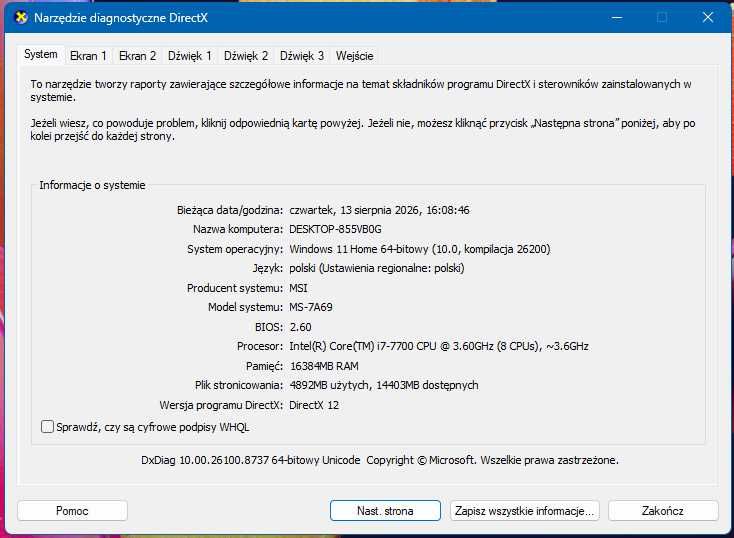734x538 pixels.
Task: Click the Narzędzie diagnostyczne DirectX title text
Action: pyautogui.click(x=121, y=18)
